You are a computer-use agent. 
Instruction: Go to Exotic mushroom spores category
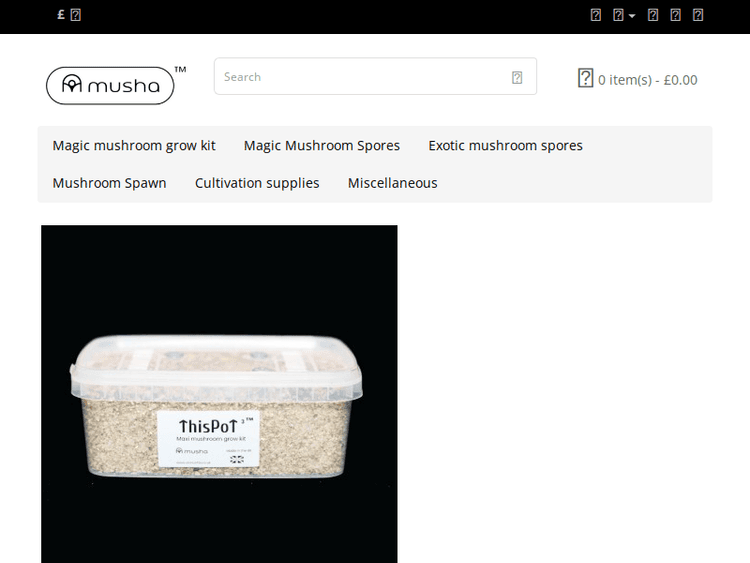tap(505, 146)
